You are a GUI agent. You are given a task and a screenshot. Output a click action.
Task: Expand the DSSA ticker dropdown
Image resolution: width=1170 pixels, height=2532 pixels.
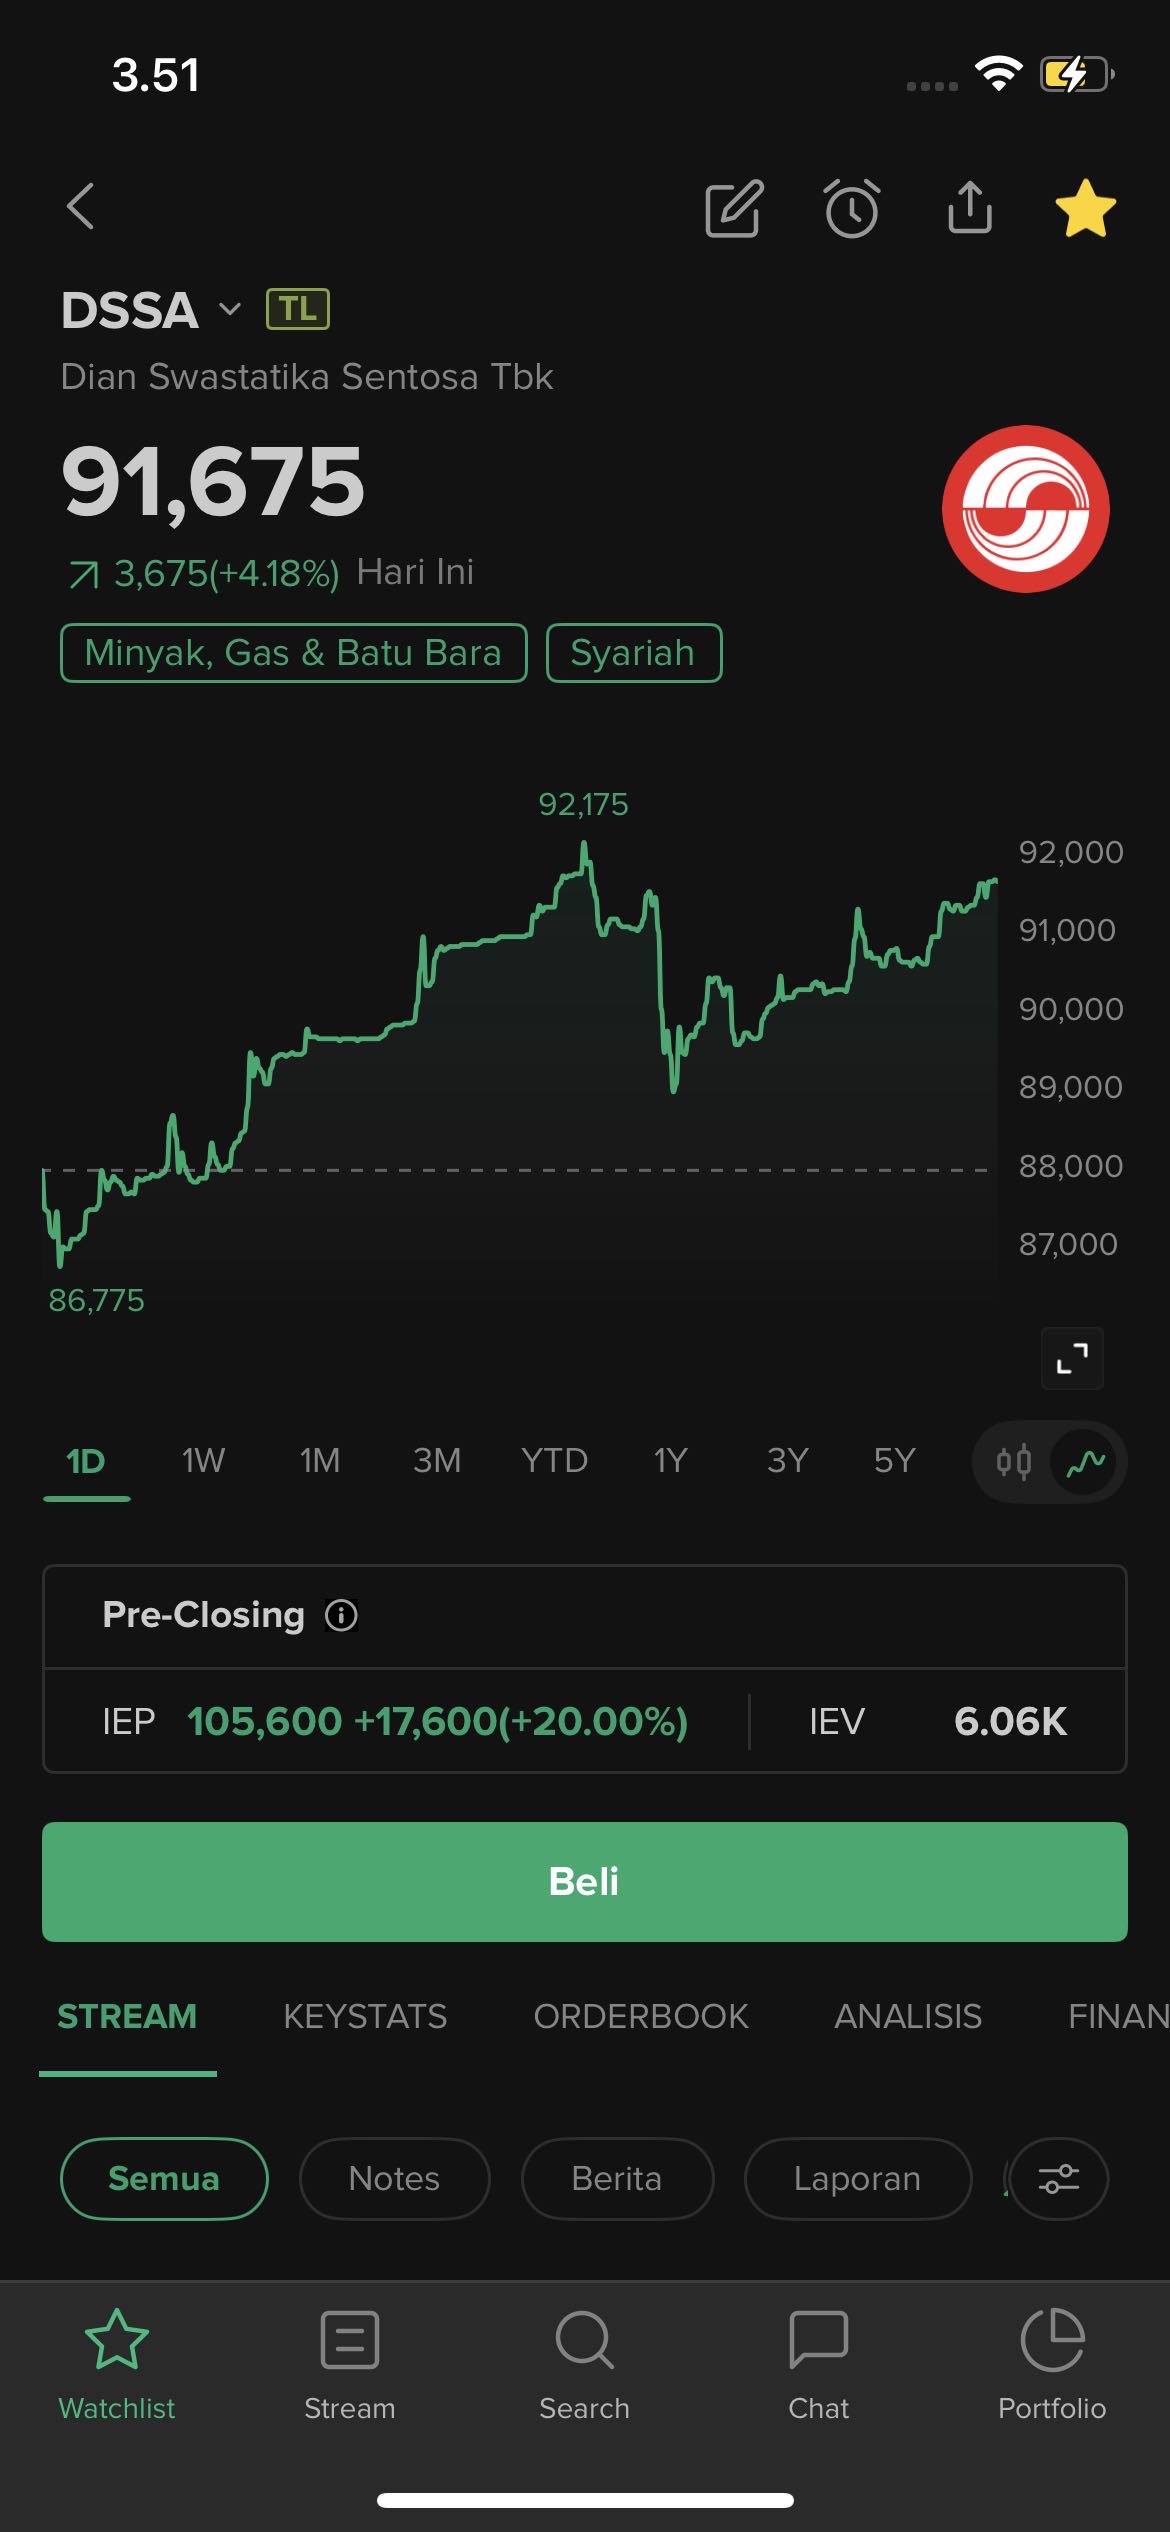tap(230, 309)
